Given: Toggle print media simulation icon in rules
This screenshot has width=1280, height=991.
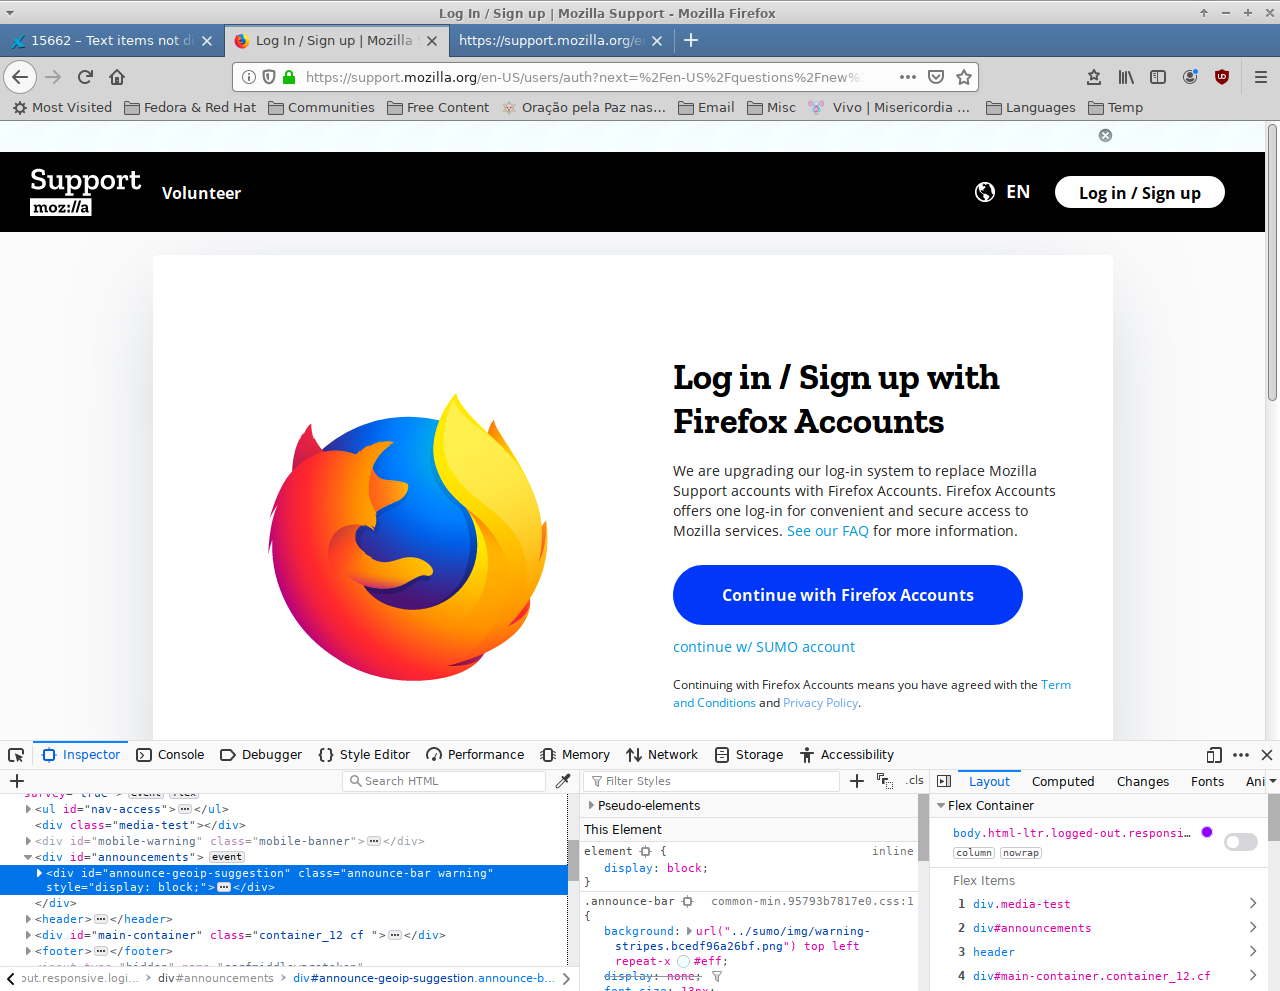Looking at the screenshot, I should [x=885, y=781].
